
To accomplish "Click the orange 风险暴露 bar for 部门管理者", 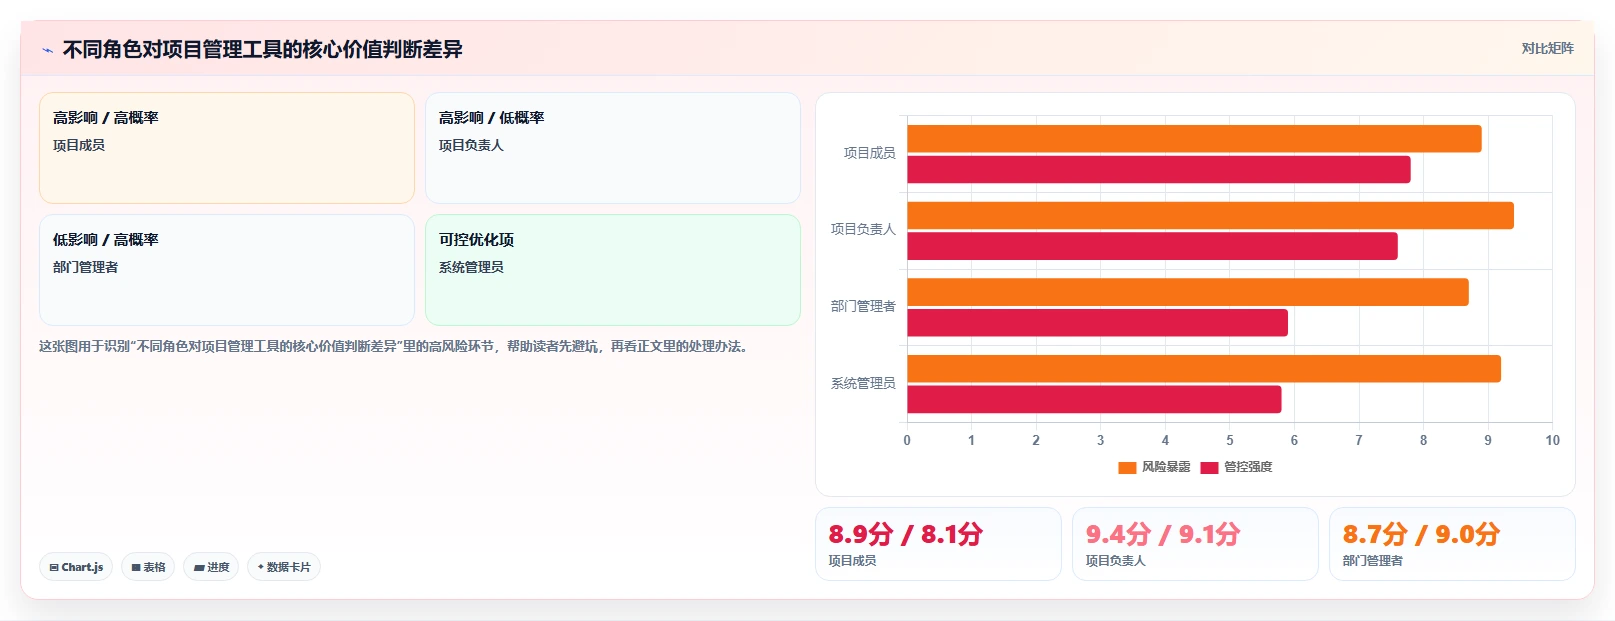I will (1188, 292).
